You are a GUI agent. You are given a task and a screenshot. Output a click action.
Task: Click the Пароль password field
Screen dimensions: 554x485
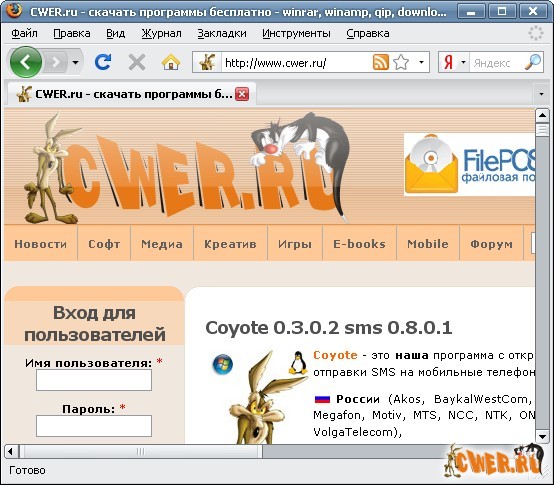[x=94, y=426]
